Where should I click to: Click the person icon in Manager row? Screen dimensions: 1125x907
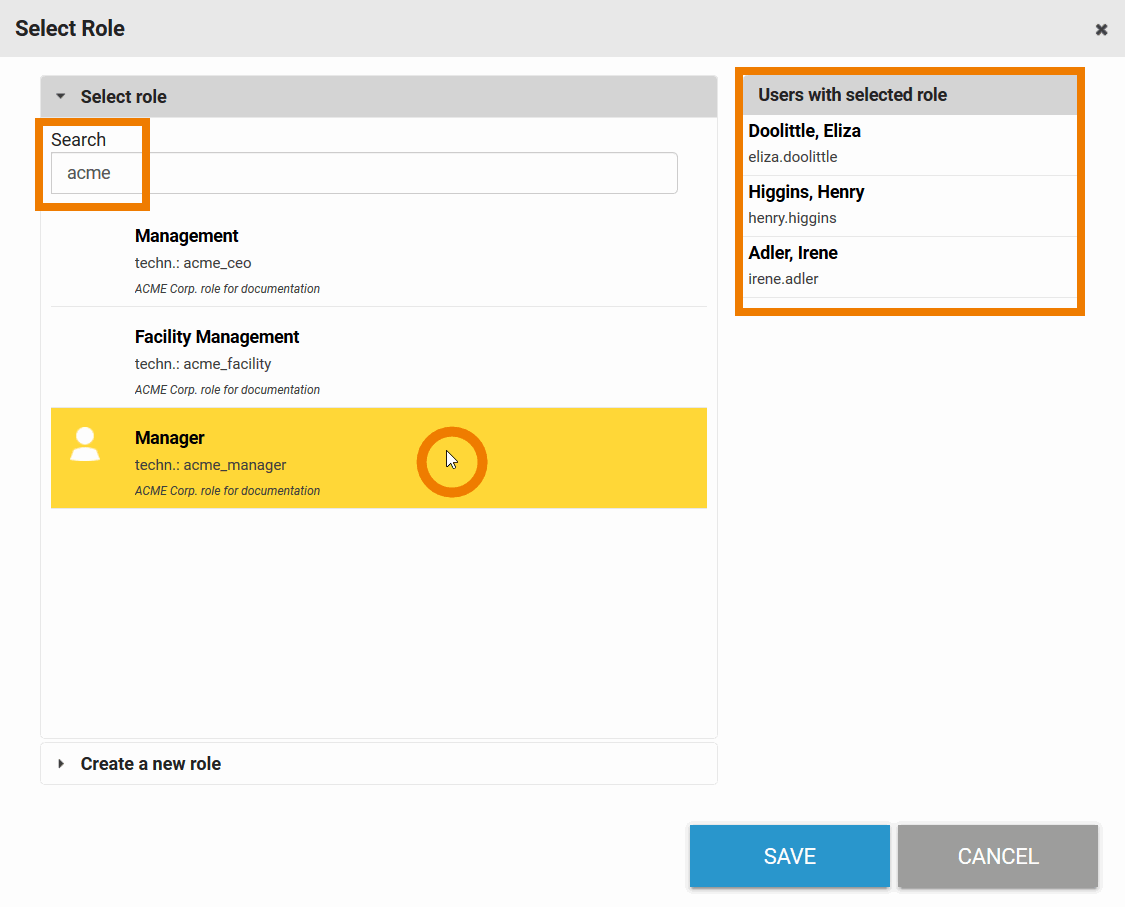[x=85, y=444]
